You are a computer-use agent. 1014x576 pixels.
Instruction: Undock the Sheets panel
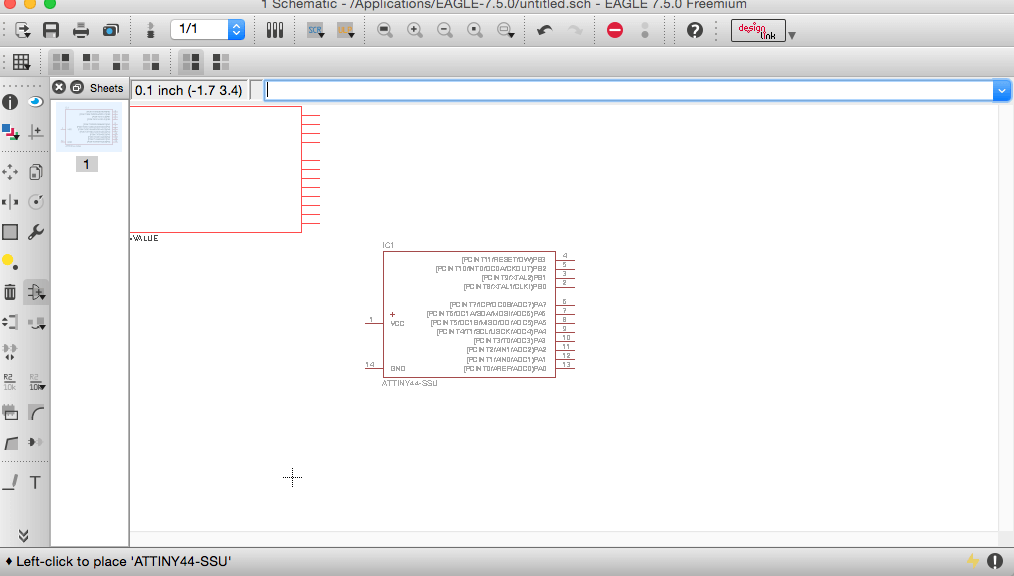(77, 87)
